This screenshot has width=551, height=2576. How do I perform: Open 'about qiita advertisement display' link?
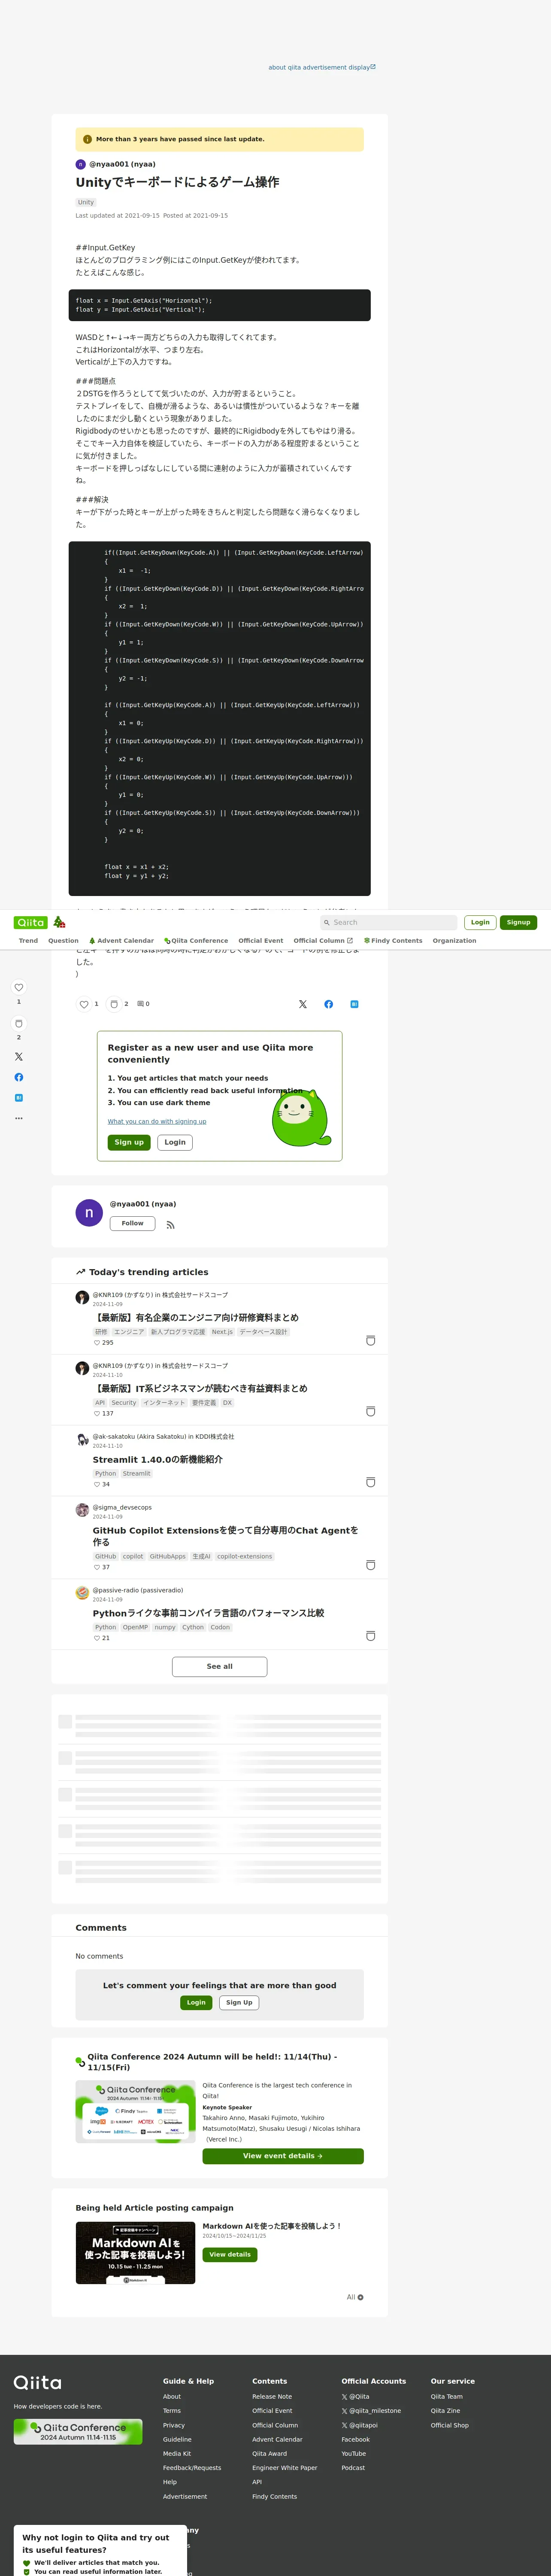322,67
